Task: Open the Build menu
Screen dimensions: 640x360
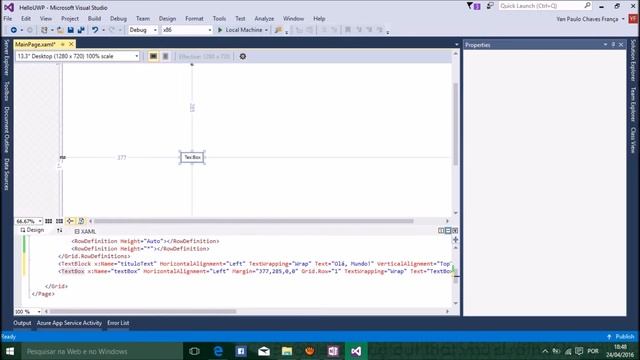Action: tap(94, 19)
